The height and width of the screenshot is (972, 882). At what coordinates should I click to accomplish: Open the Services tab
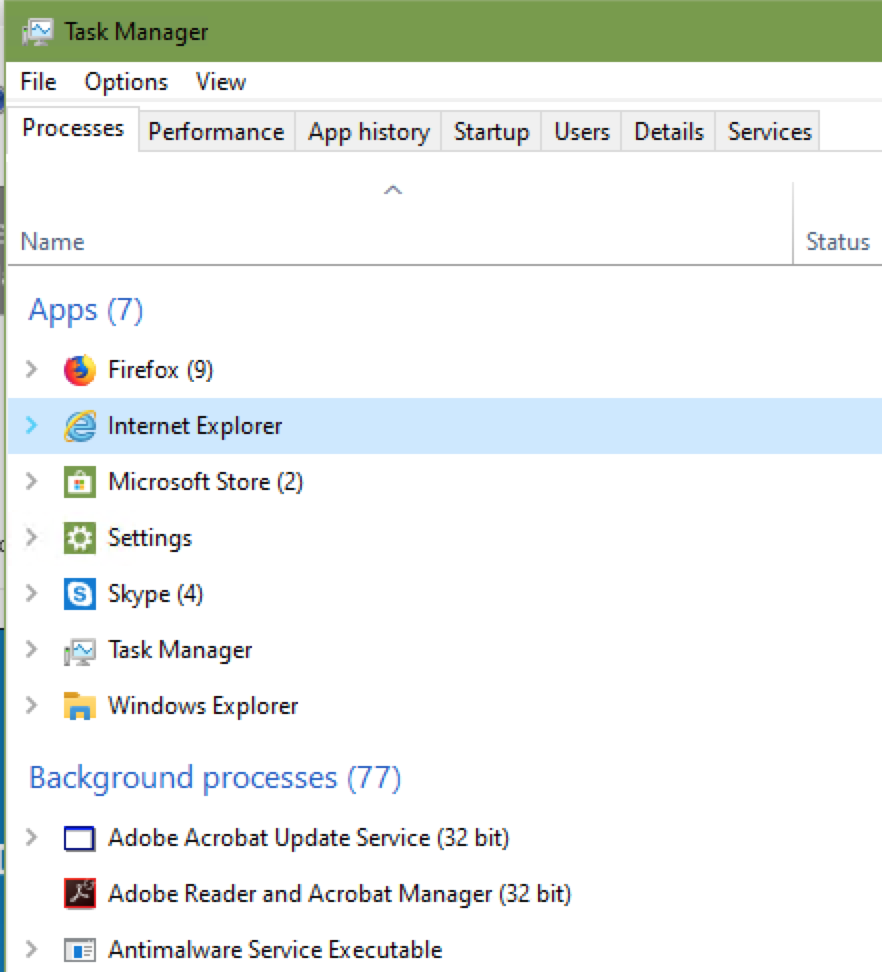[x=769, y=131]
